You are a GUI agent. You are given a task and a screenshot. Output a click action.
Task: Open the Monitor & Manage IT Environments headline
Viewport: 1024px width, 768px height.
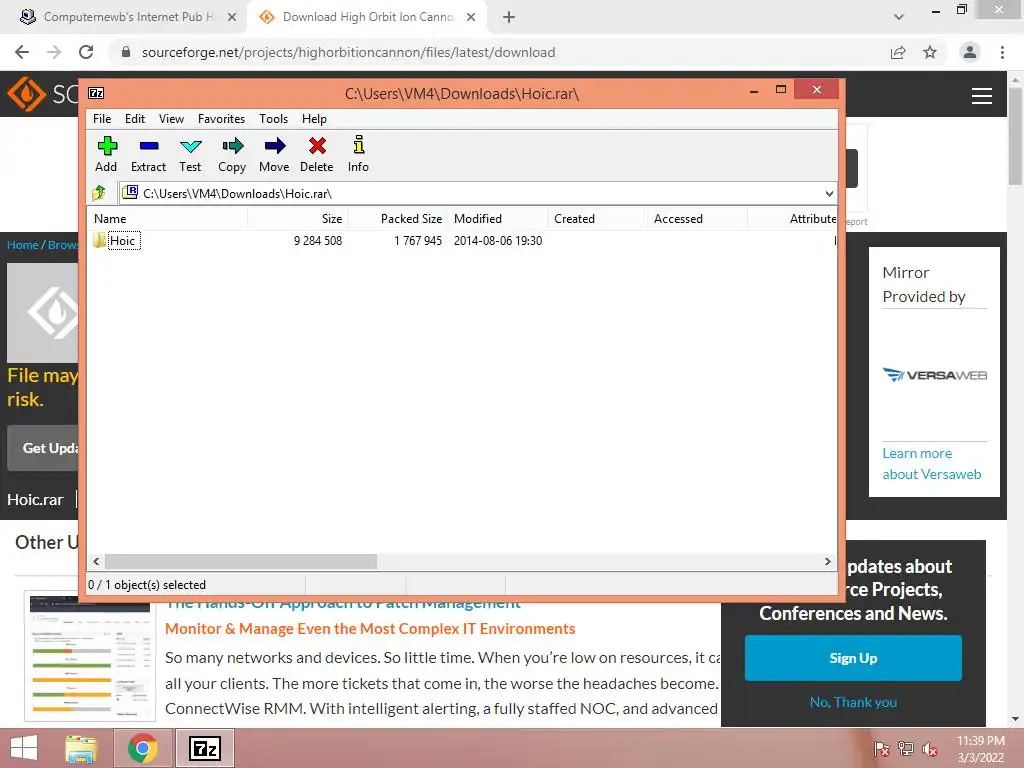tap(370, 628)
